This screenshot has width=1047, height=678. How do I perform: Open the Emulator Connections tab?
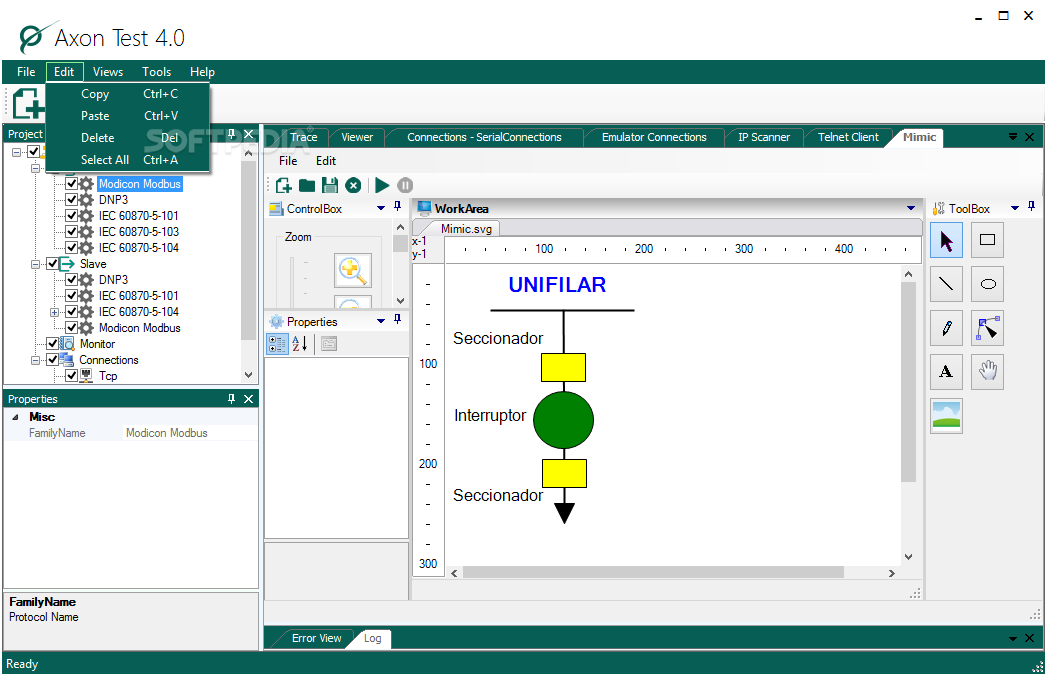pos(654,137)
